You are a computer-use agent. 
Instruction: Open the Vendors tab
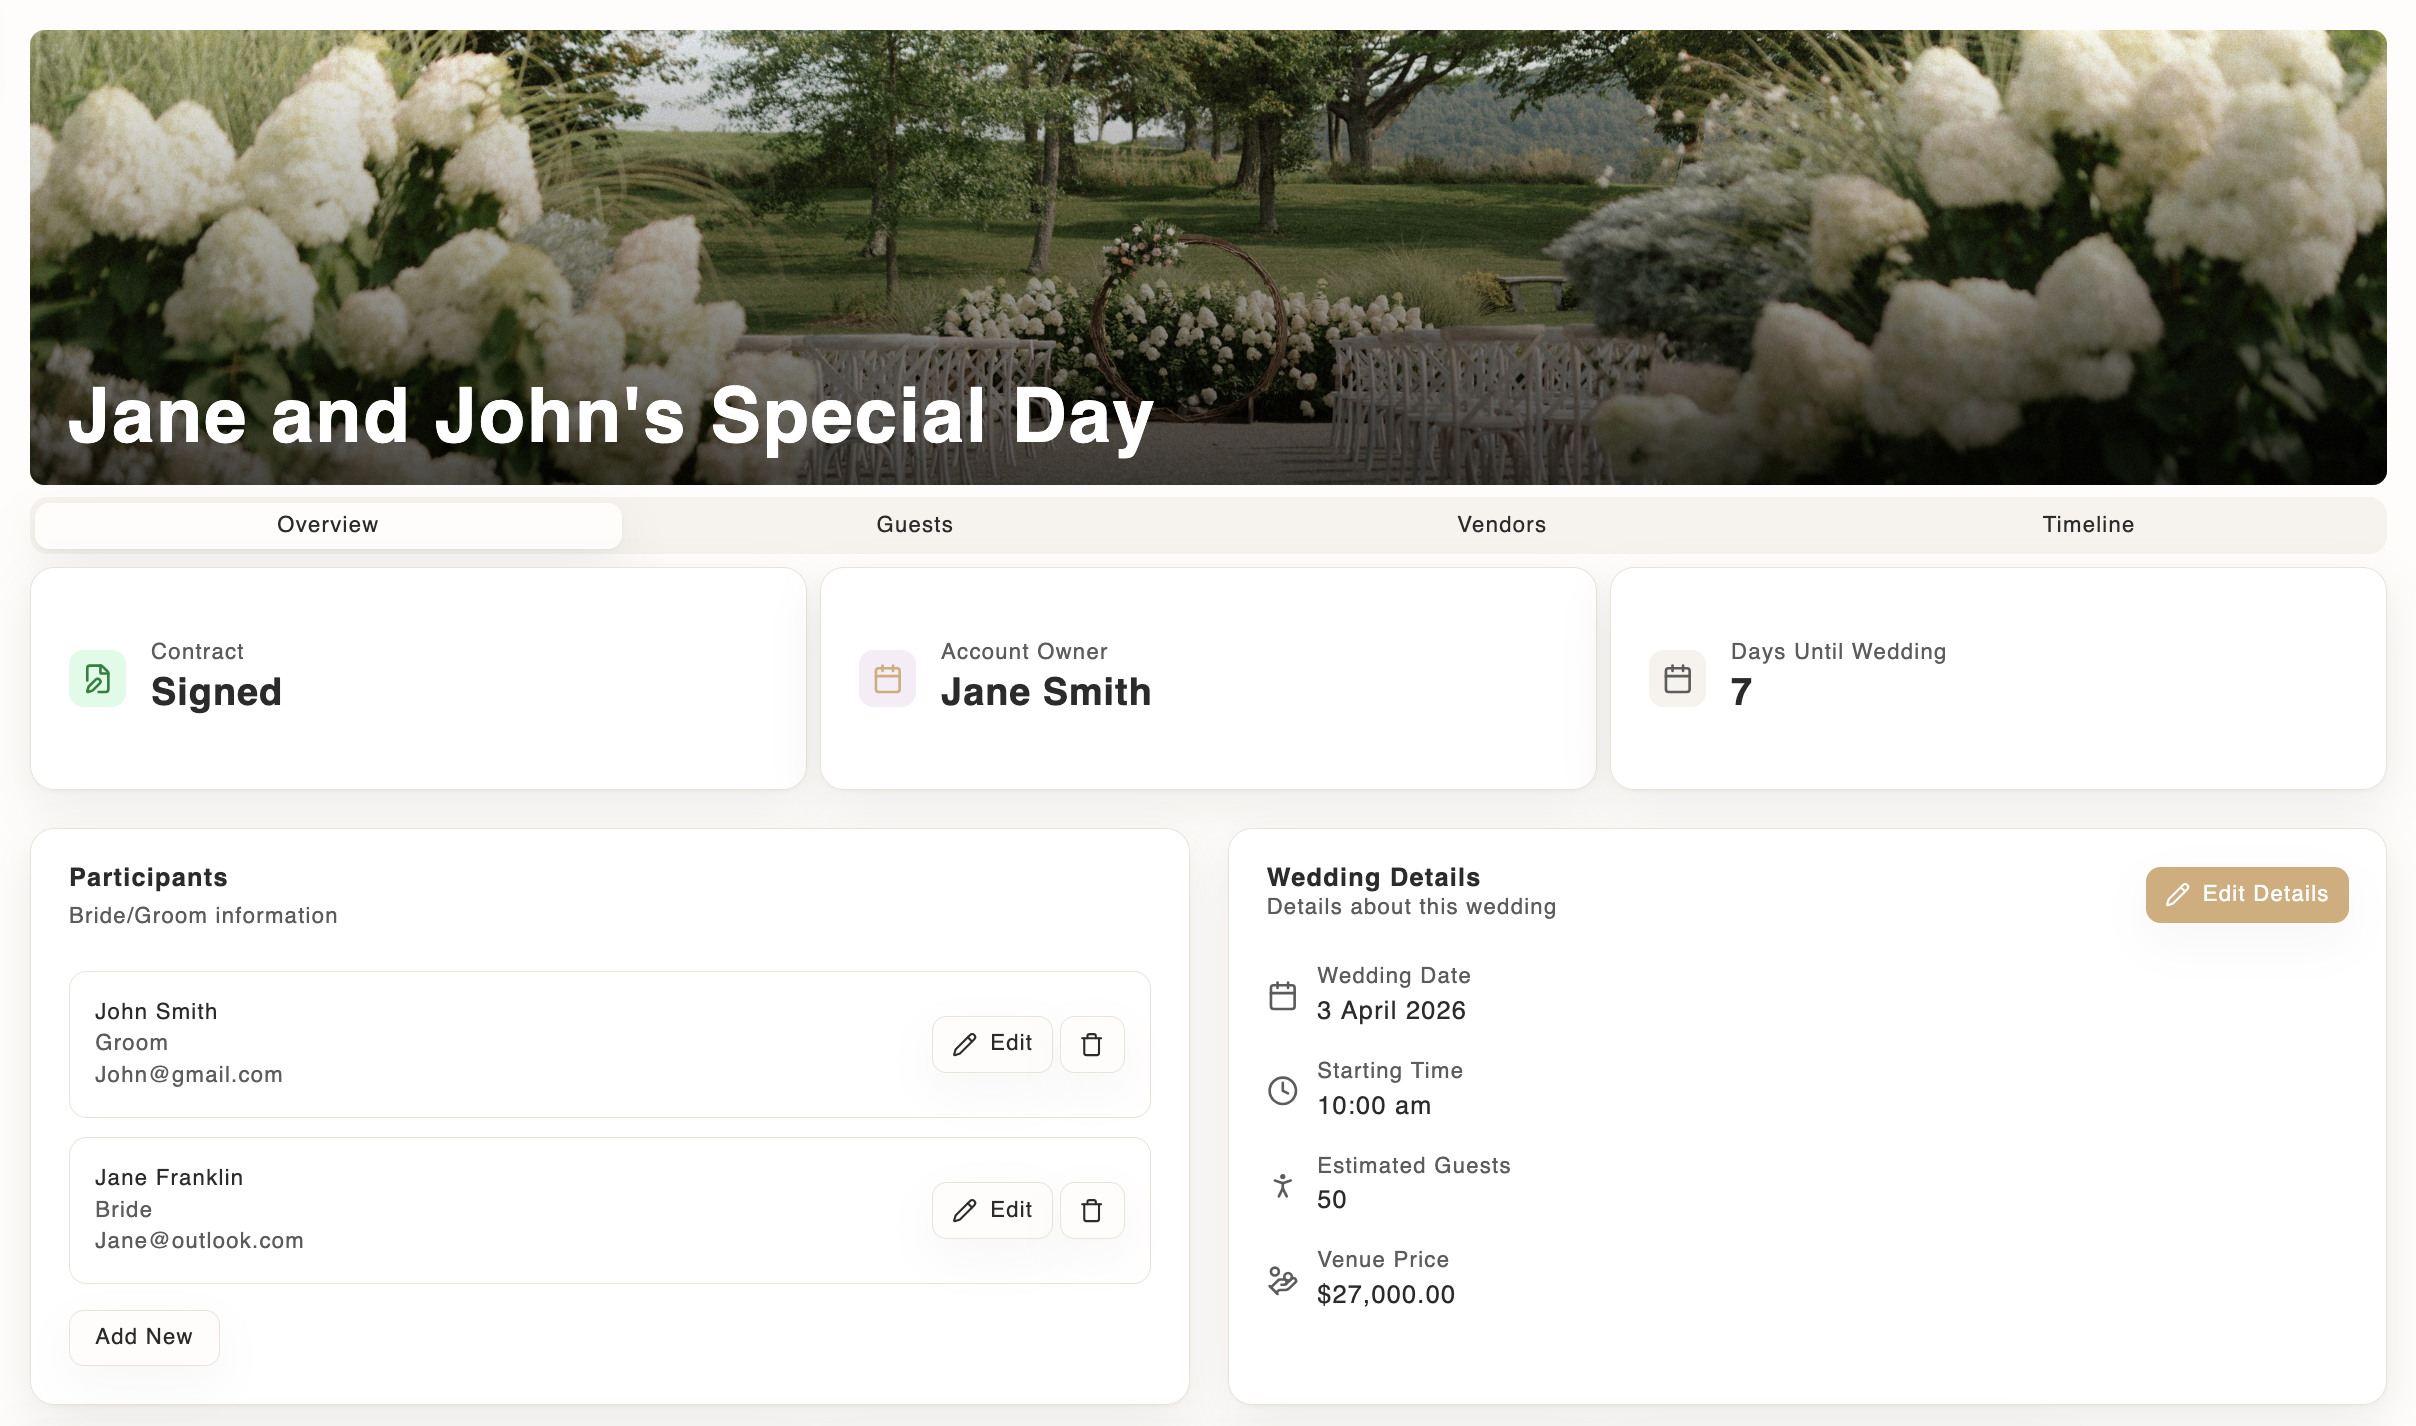pos(1500,524)
